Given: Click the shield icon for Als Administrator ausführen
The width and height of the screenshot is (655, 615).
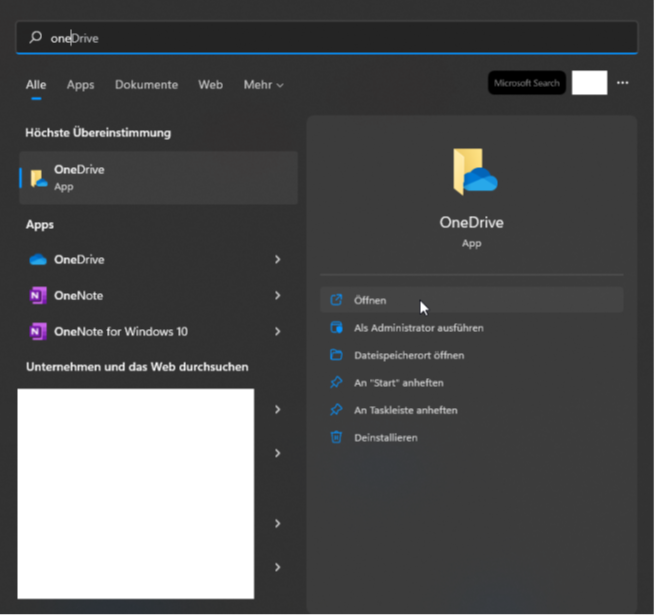Looking at the screenshot, I should [x=337, y=328].
